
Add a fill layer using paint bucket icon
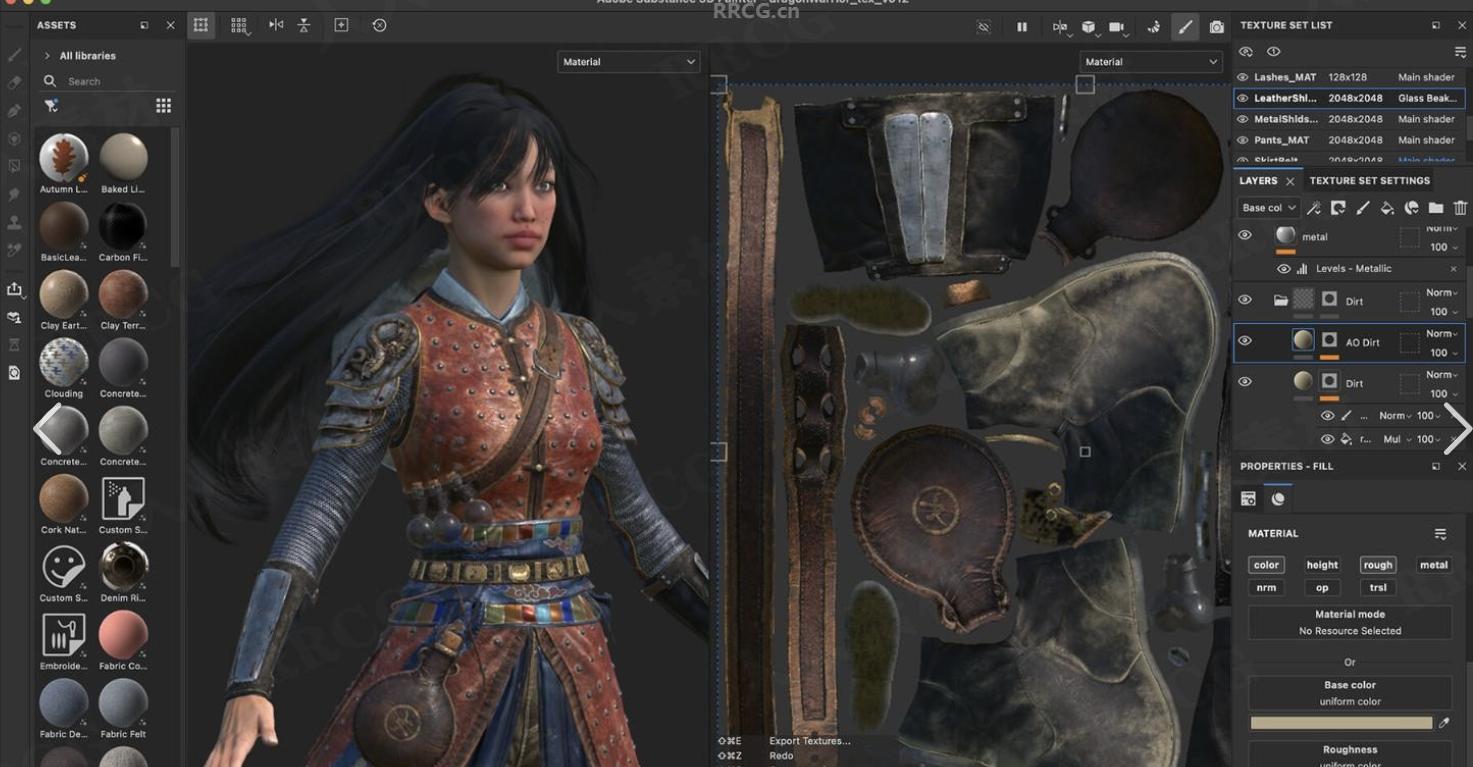(x=1387, y=208)
